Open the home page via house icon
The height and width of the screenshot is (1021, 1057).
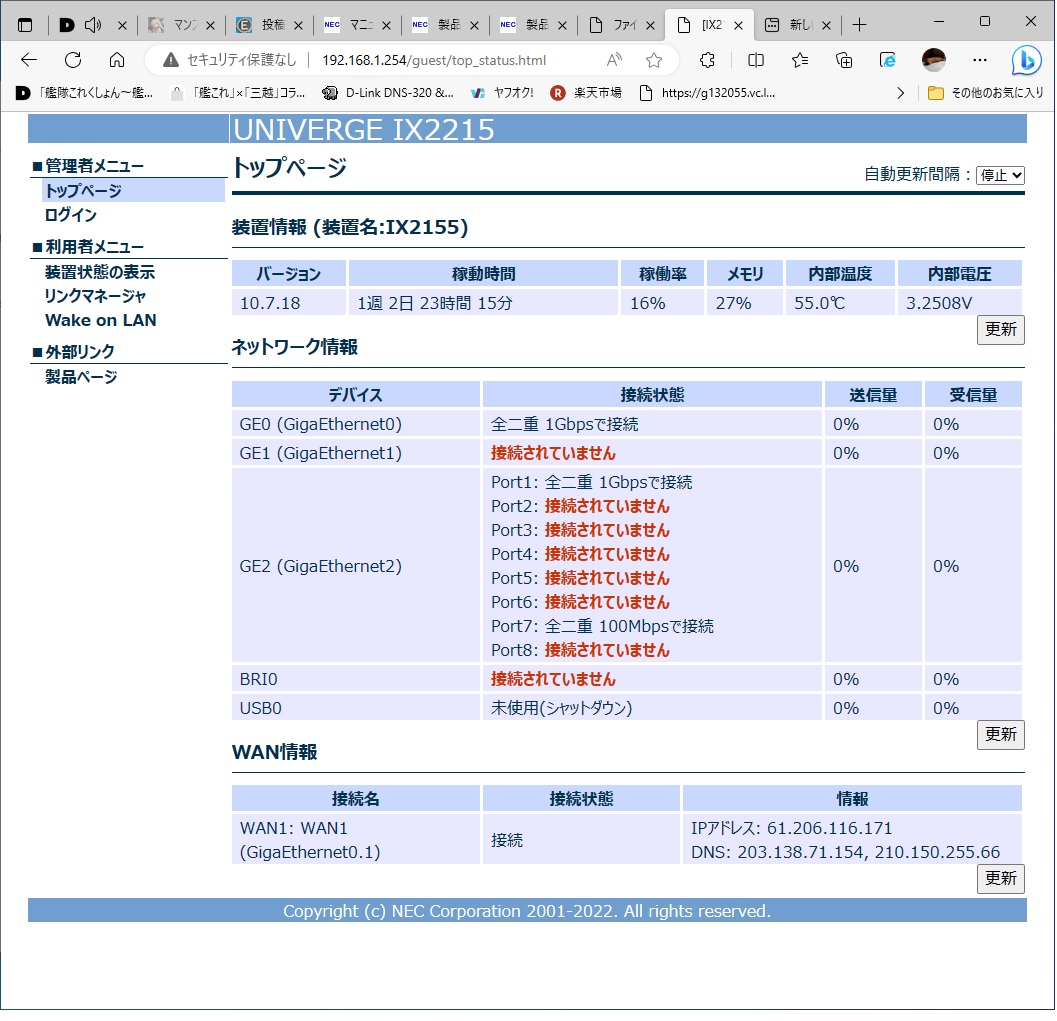pyautogui.click(x=117, y=60)
